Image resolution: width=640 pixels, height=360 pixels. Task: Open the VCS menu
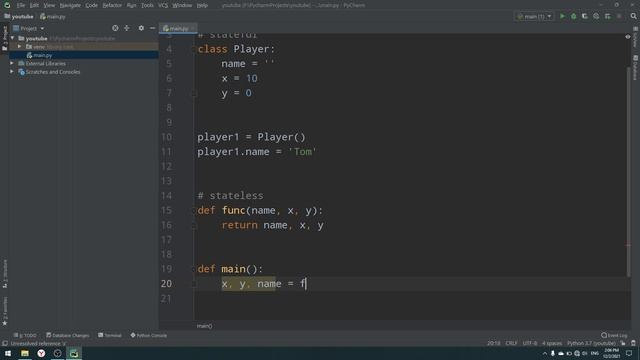163,5
